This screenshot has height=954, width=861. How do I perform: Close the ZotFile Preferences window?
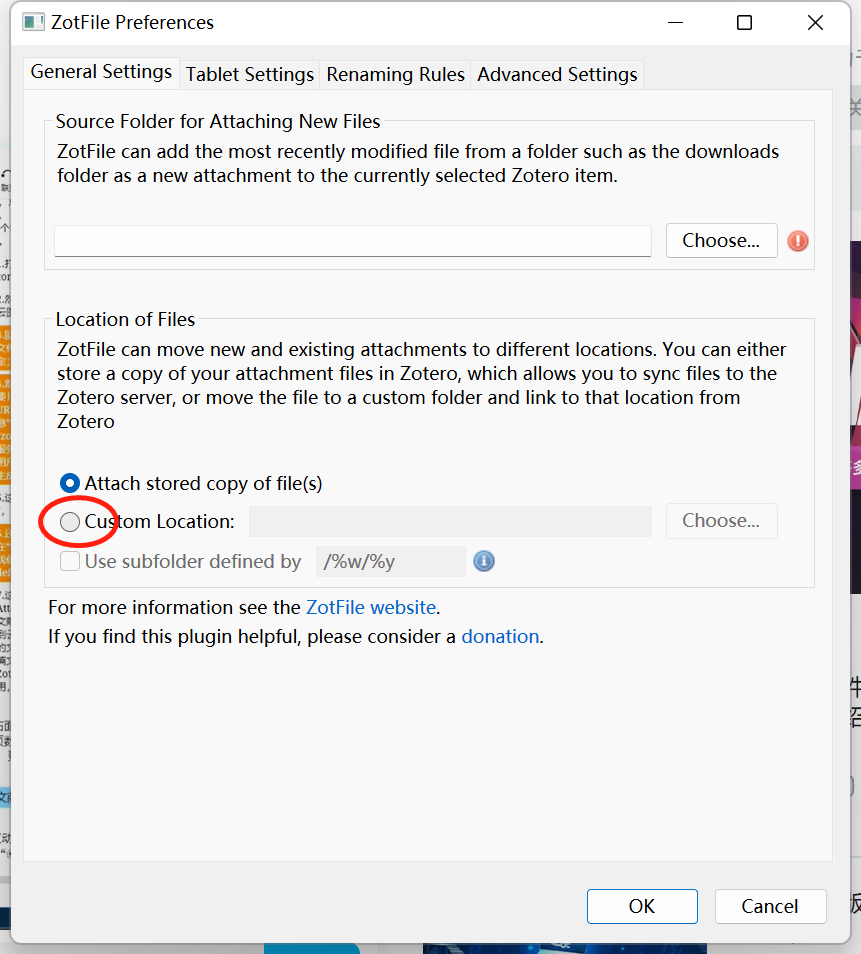click(815, 23)
